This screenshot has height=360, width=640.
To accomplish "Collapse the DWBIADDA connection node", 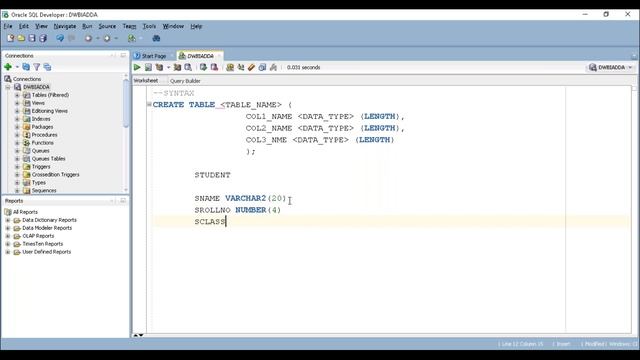I will tap(8, 87).
